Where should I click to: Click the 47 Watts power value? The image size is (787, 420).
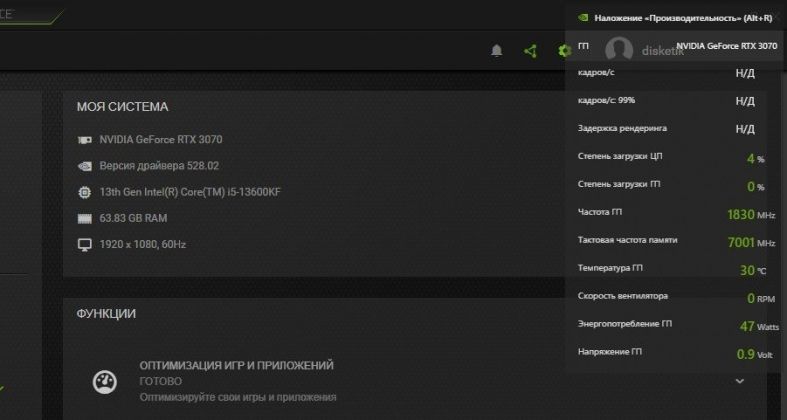[x=759, y=327]
